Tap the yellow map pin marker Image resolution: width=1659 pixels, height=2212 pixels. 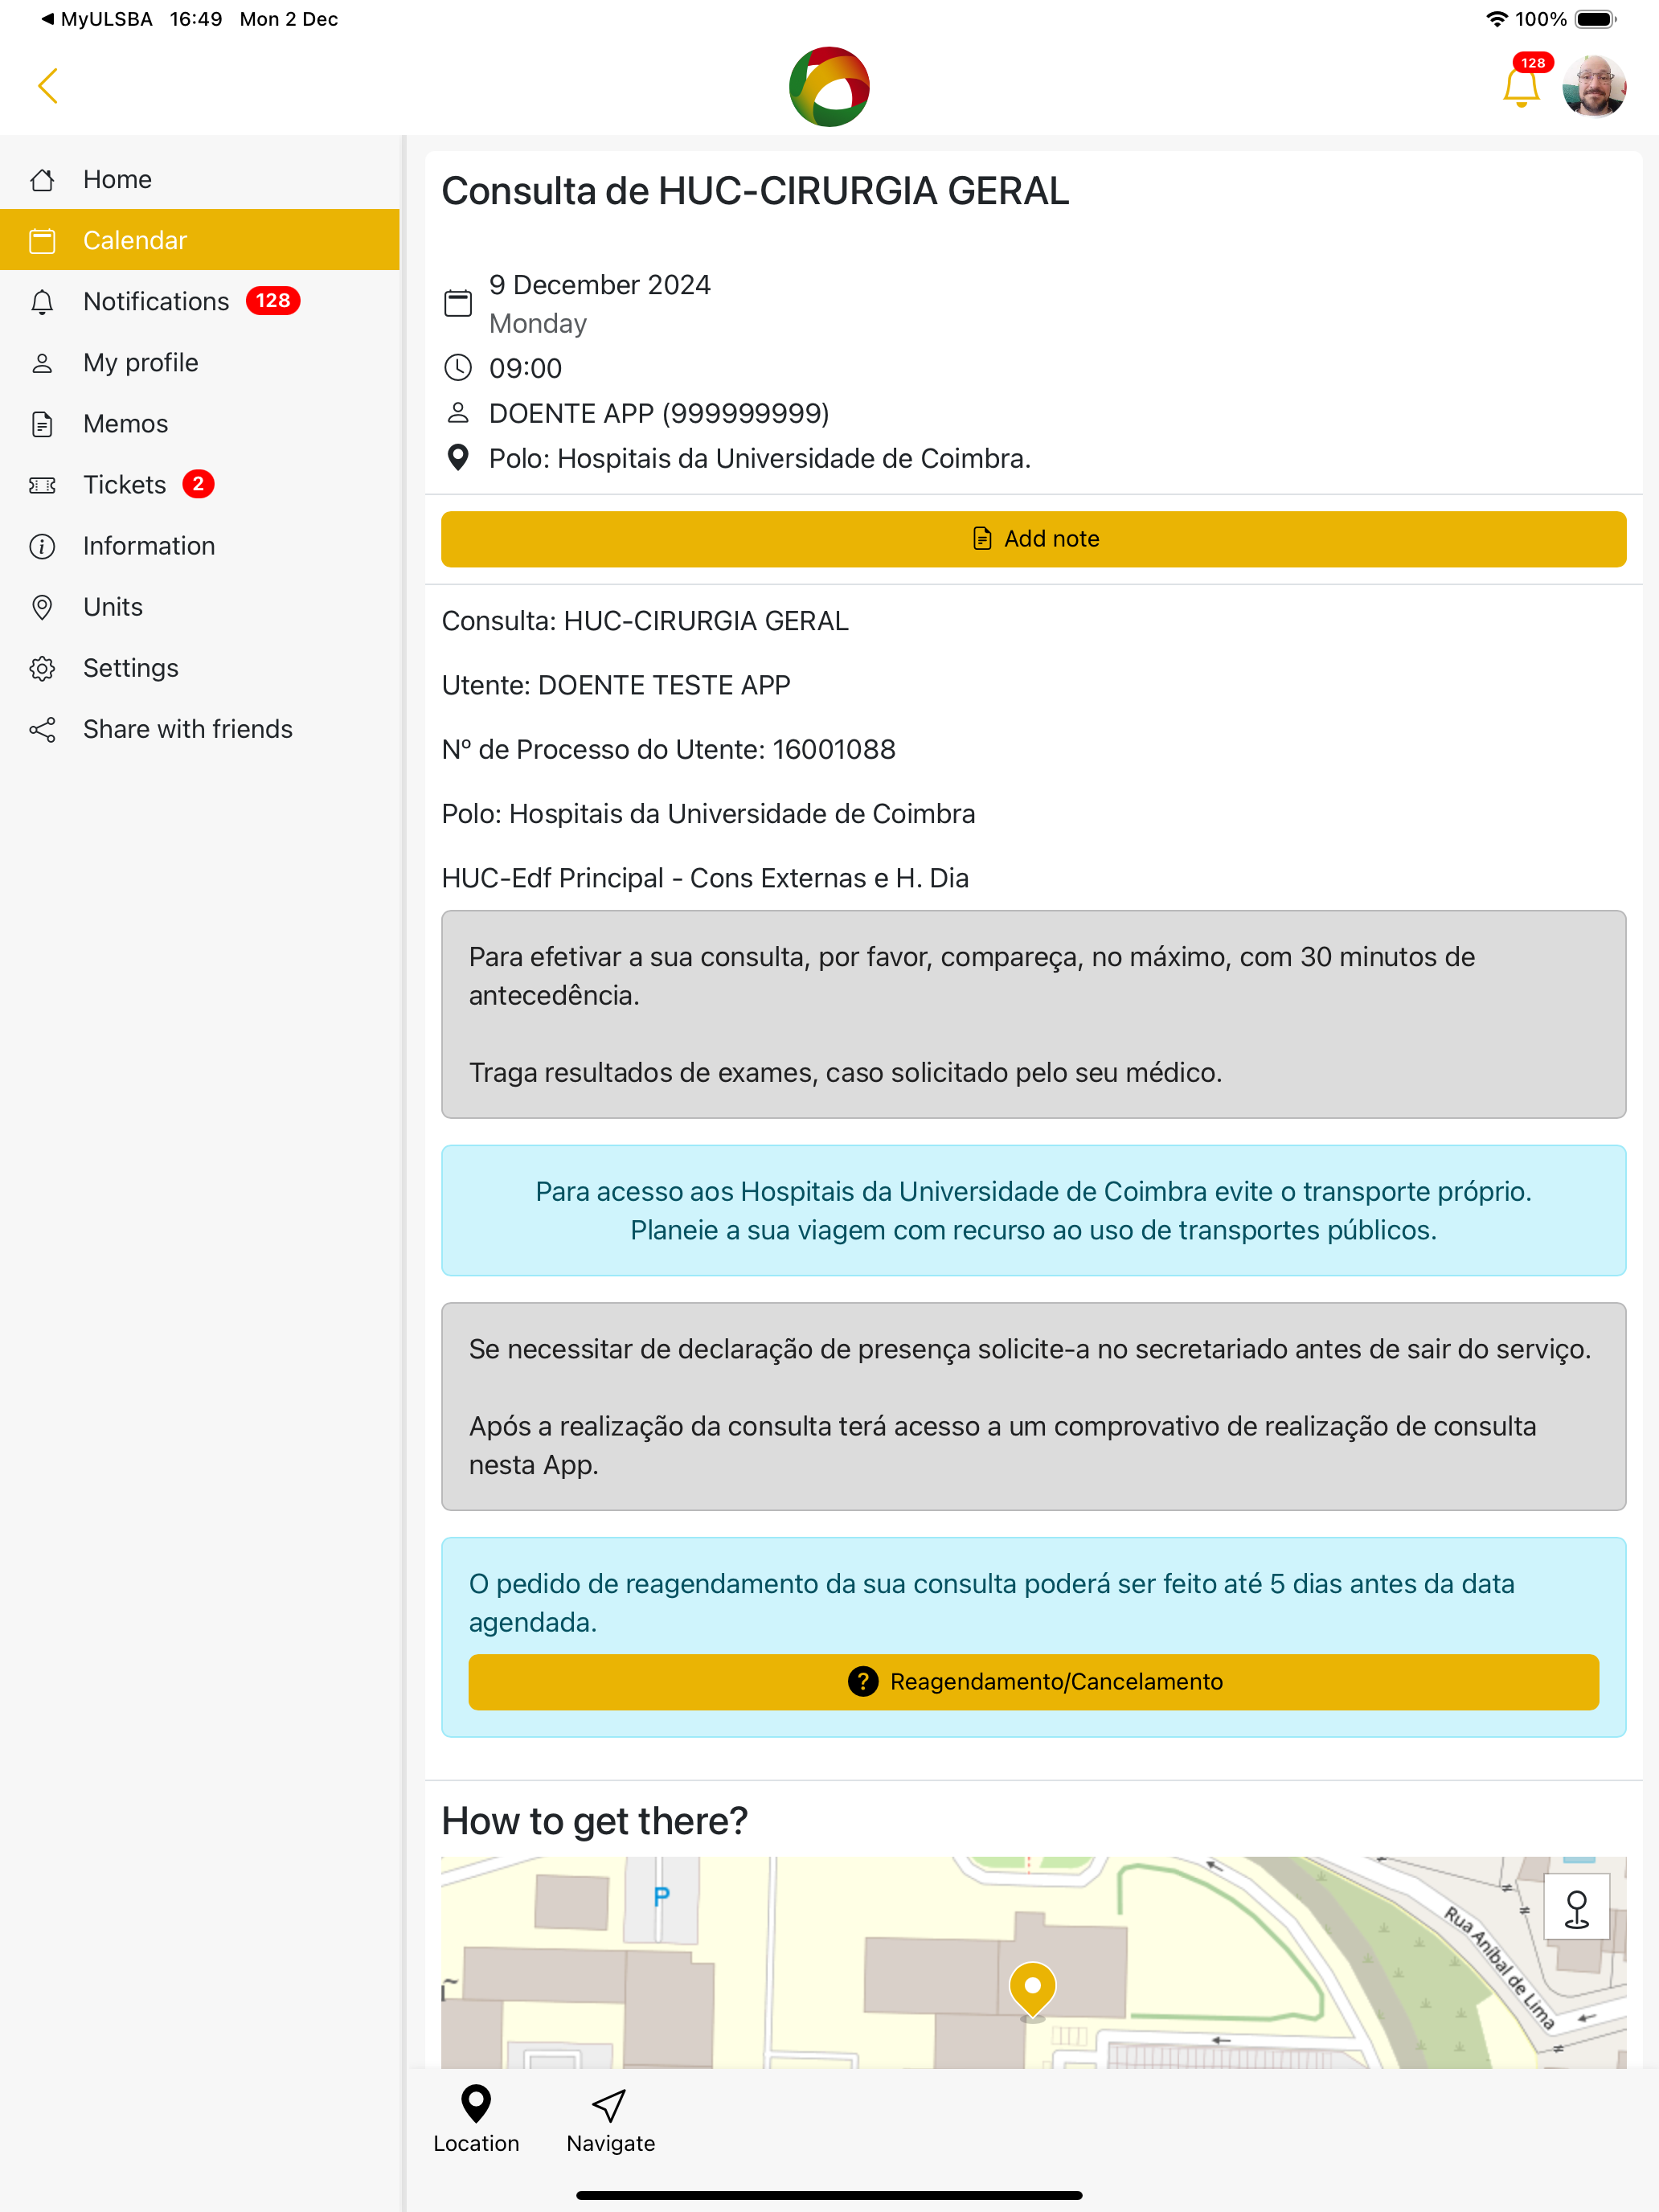click(x=1033, y=1989)
